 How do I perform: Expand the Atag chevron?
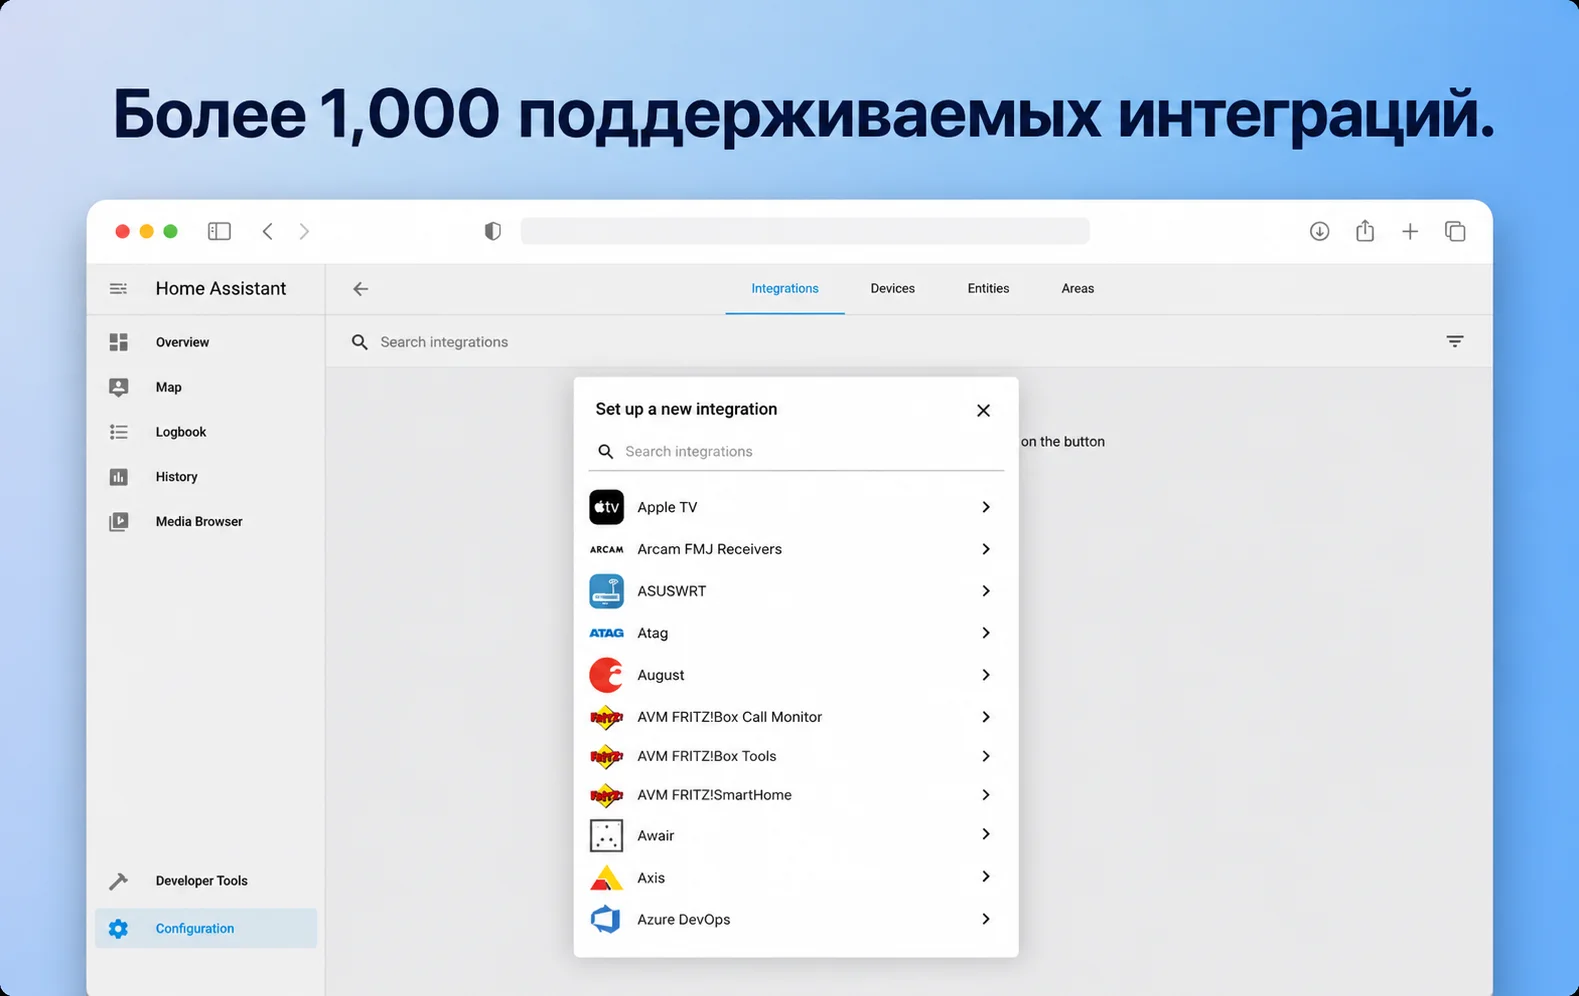click(x=986, y=633)
